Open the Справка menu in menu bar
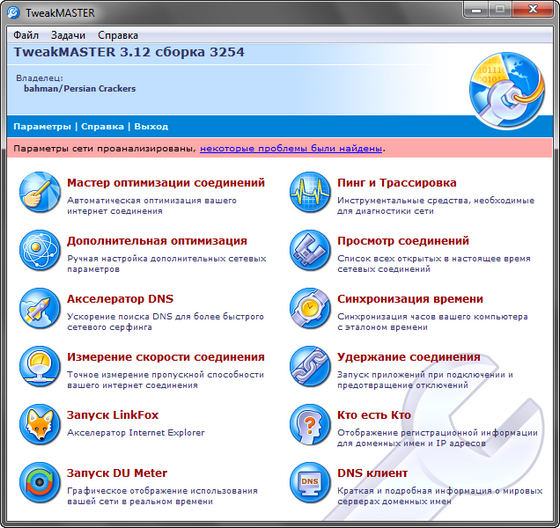Screen dimensions: 560x528 tap(118, 35)
